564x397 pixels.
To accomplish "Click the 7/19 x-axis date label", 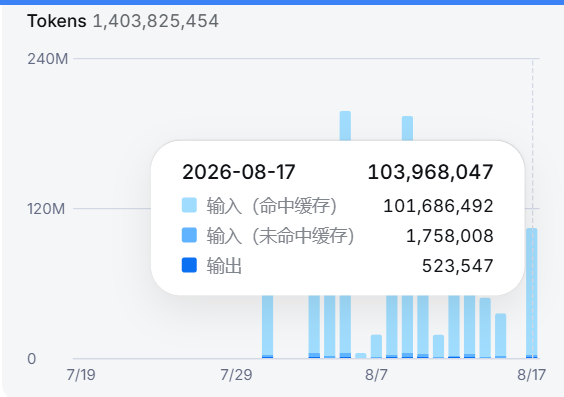I will point(81,375).
